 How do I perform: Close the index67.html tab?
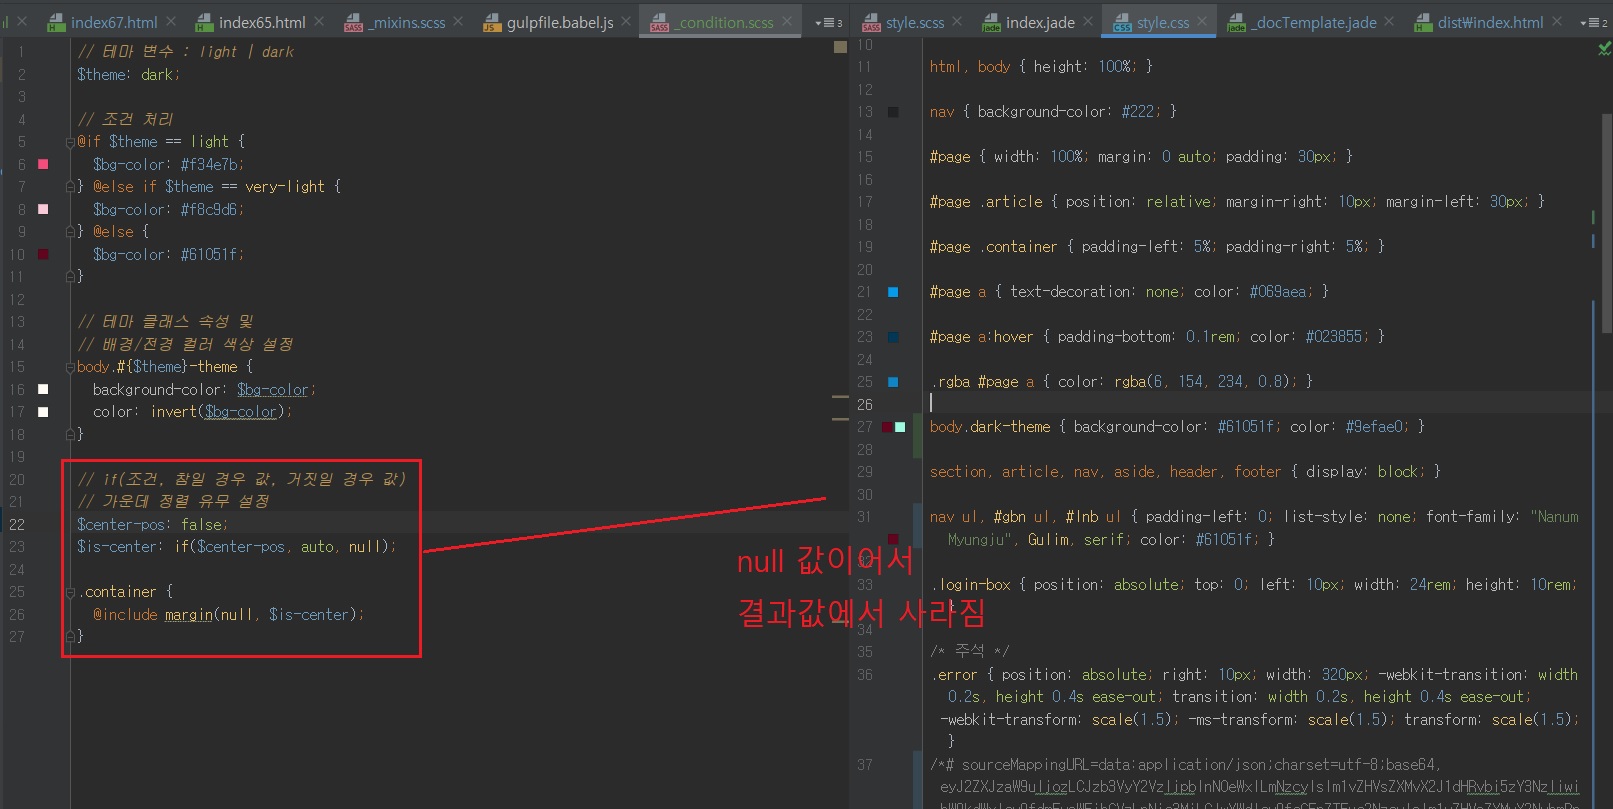pyautogui.click(x=171, y=21)
